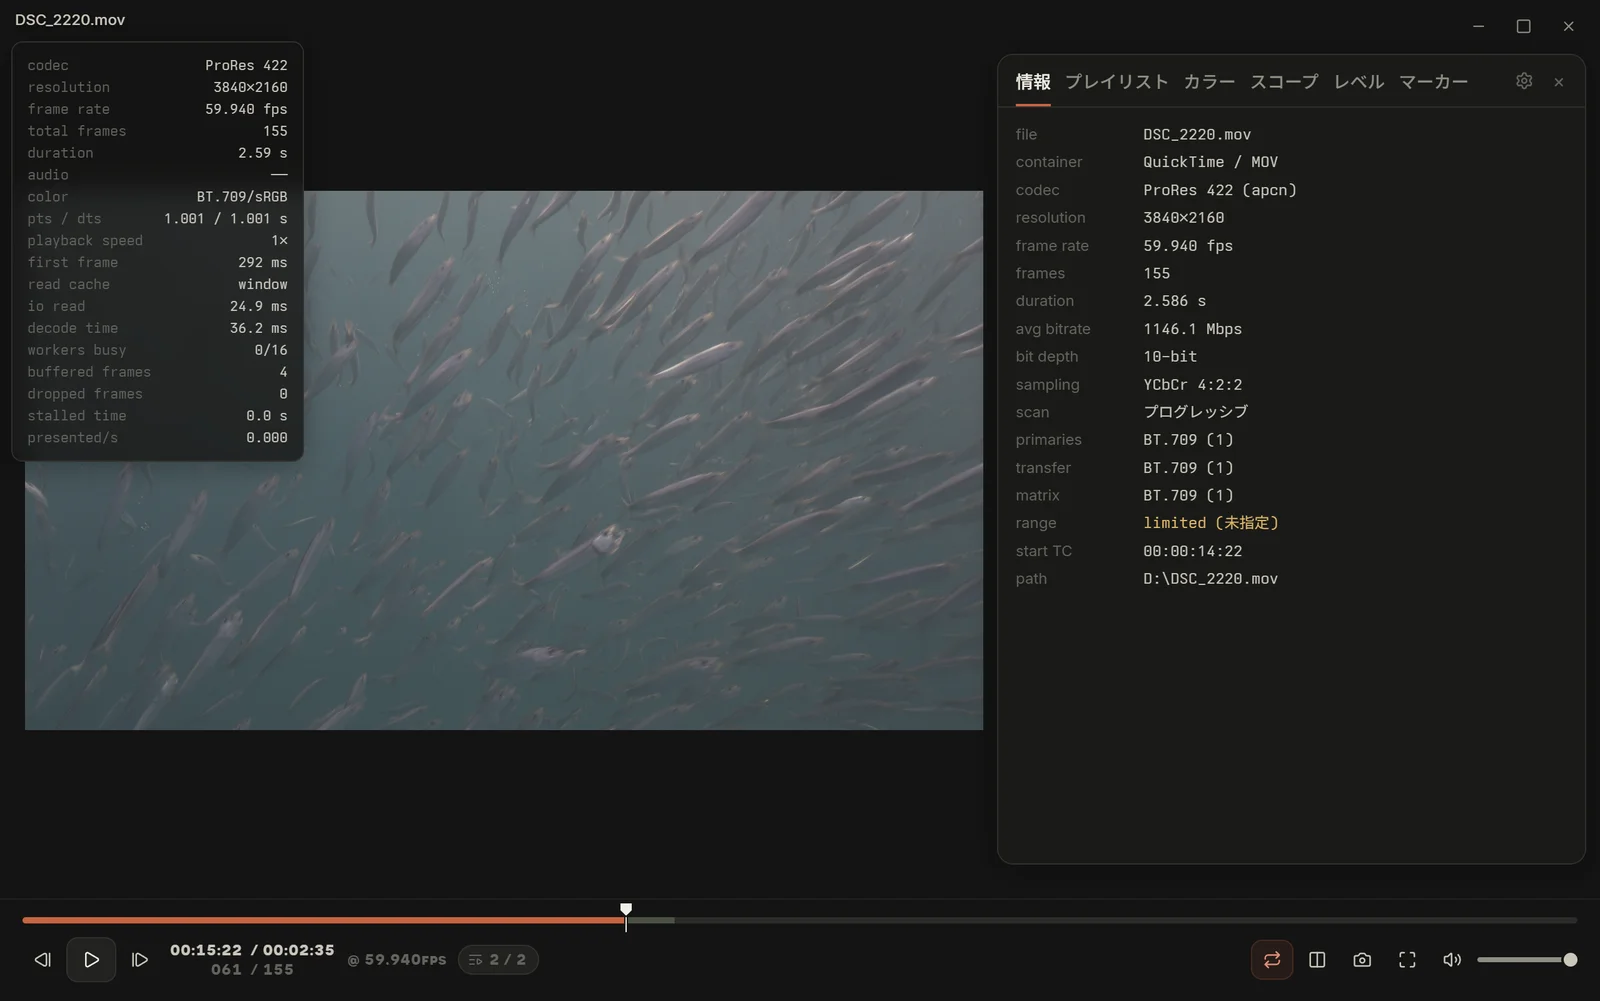Click the timeline playhead marker
The width and height of the screenshot is (1600, 1001).
626,912
